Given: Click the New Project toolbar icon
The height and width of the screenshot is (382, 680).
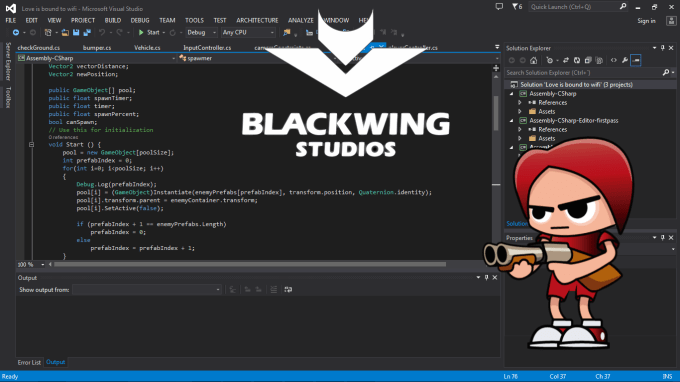Looking at the screenshot, I should coord(48,33).
